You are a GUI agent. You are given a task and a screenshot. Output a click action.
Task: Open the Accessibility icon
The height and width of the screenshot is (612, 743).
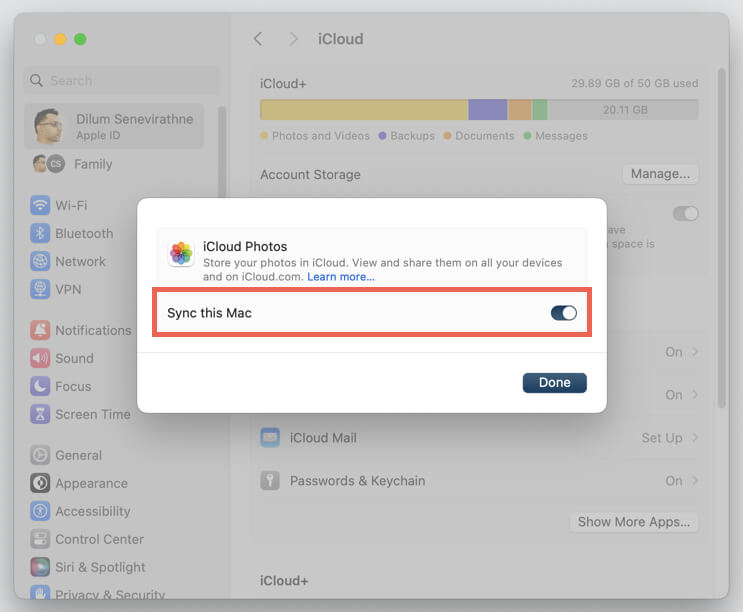[40, 511]
